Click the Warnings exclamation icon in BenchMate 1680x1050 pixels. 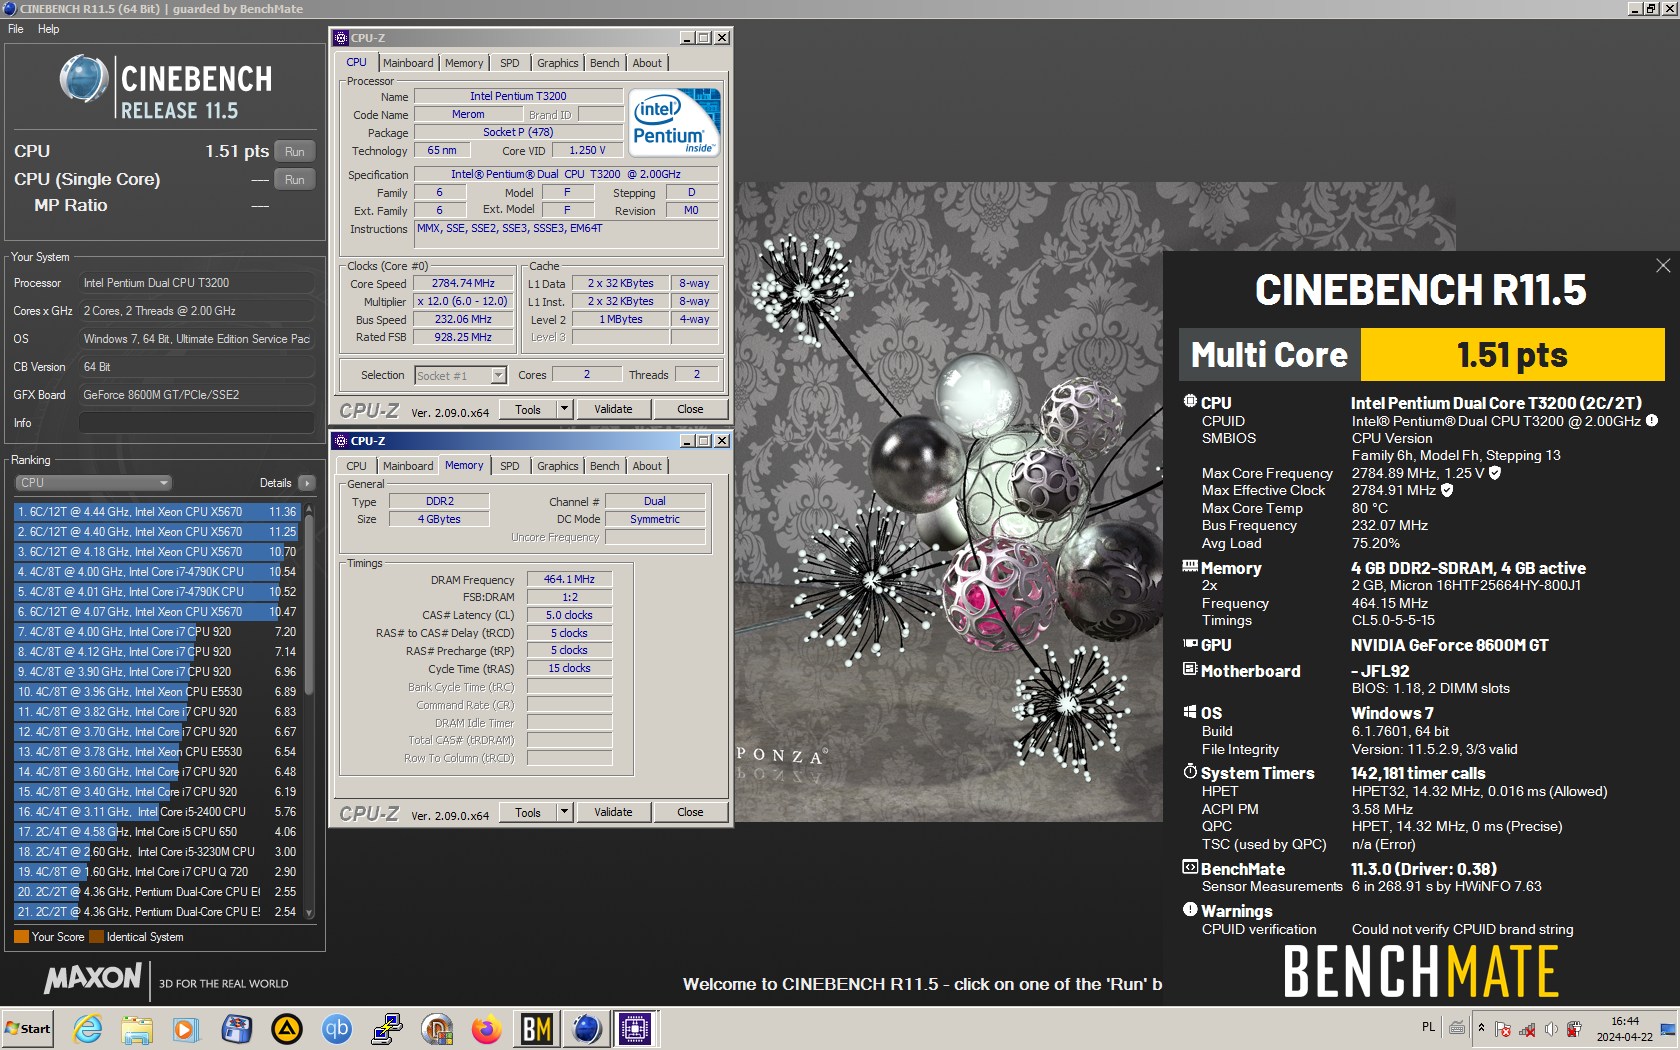click(x=1190, y=910)
